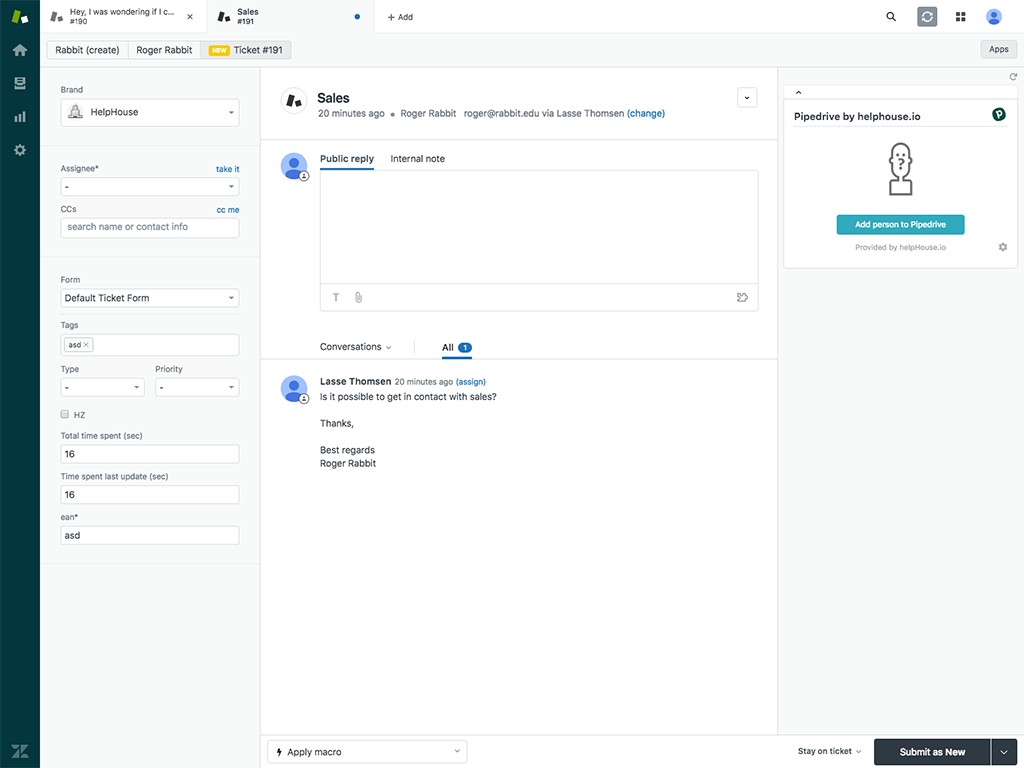The image size is (1024, 768).
Task: Click Lasse Thomsen's comment avatar
Action: tap(294, 389)
